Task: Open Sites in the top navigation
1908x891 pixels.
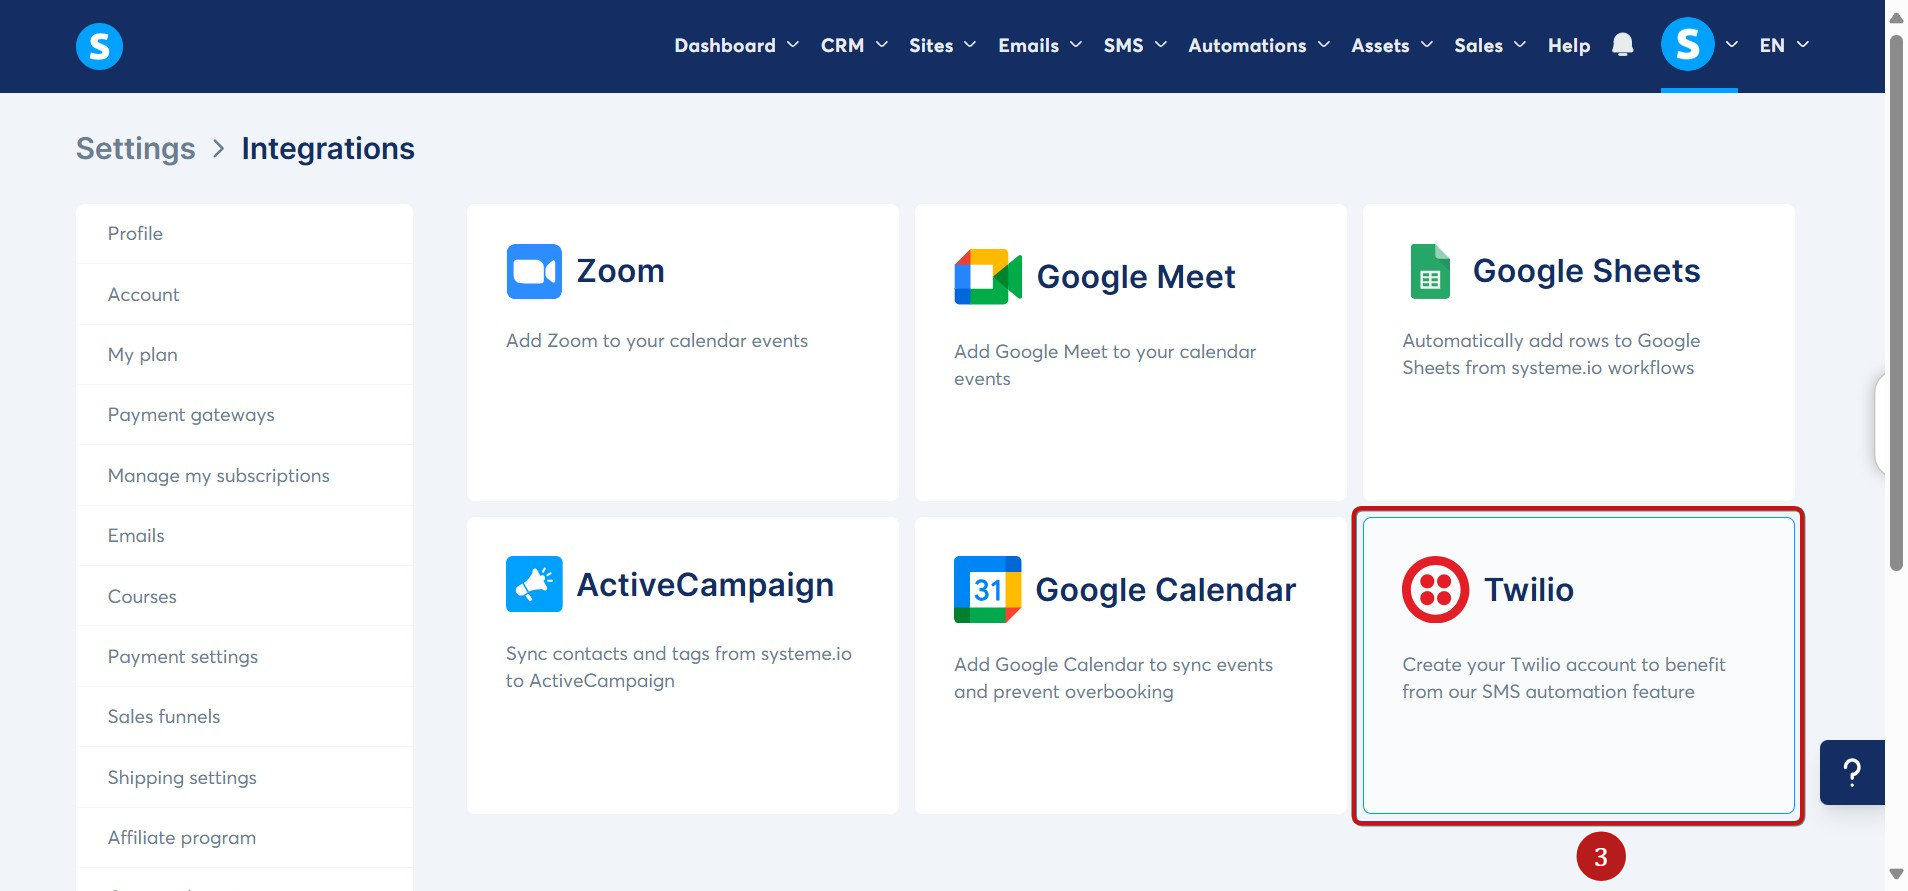Action: (x=931, y=45)
